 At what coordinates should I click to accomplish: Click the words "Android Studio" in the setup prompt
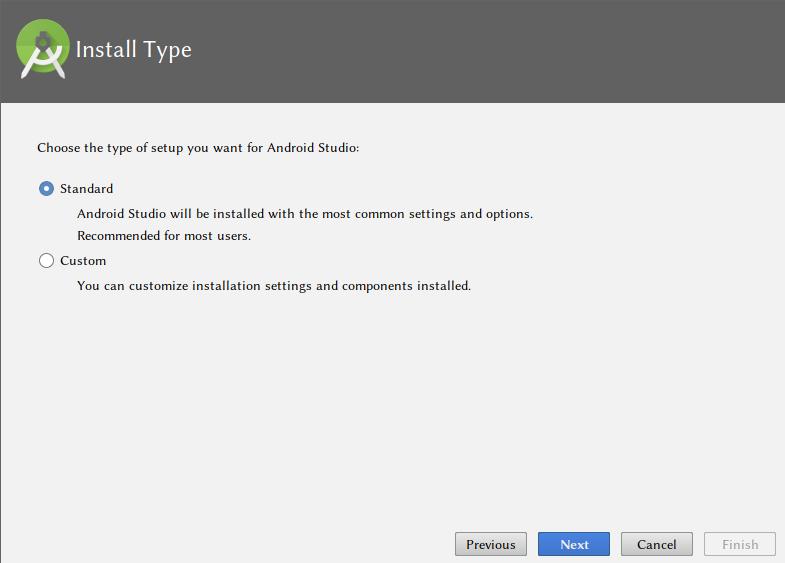[314, 148]
